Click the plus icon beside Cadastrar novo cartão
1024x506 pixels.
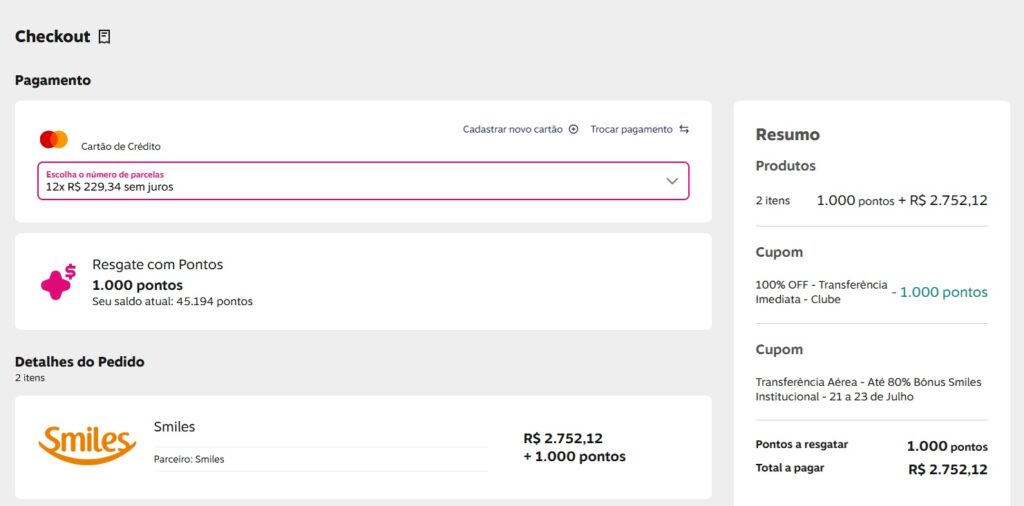coord(574,129)
